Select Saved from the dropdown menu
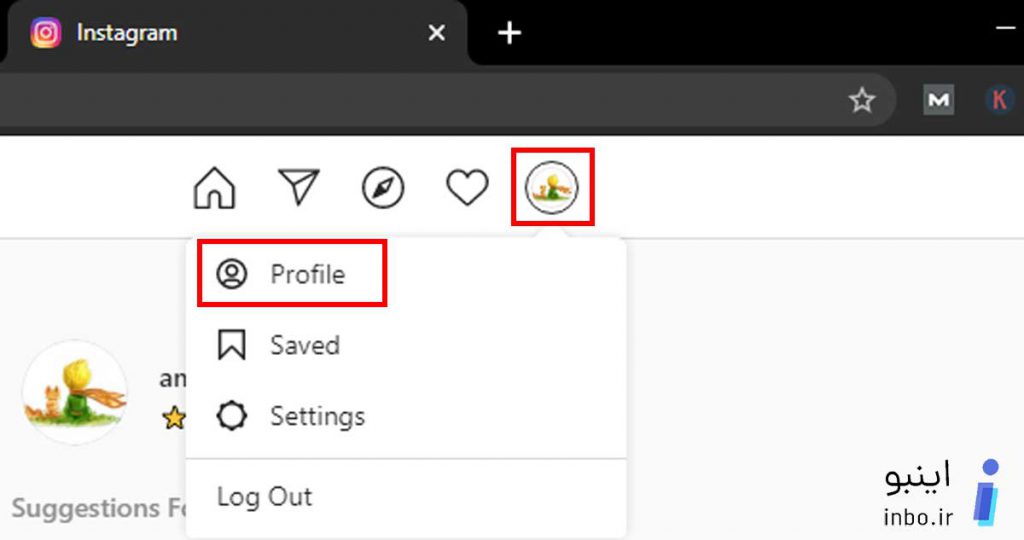 pyautogui.click(x=406, y=345)
